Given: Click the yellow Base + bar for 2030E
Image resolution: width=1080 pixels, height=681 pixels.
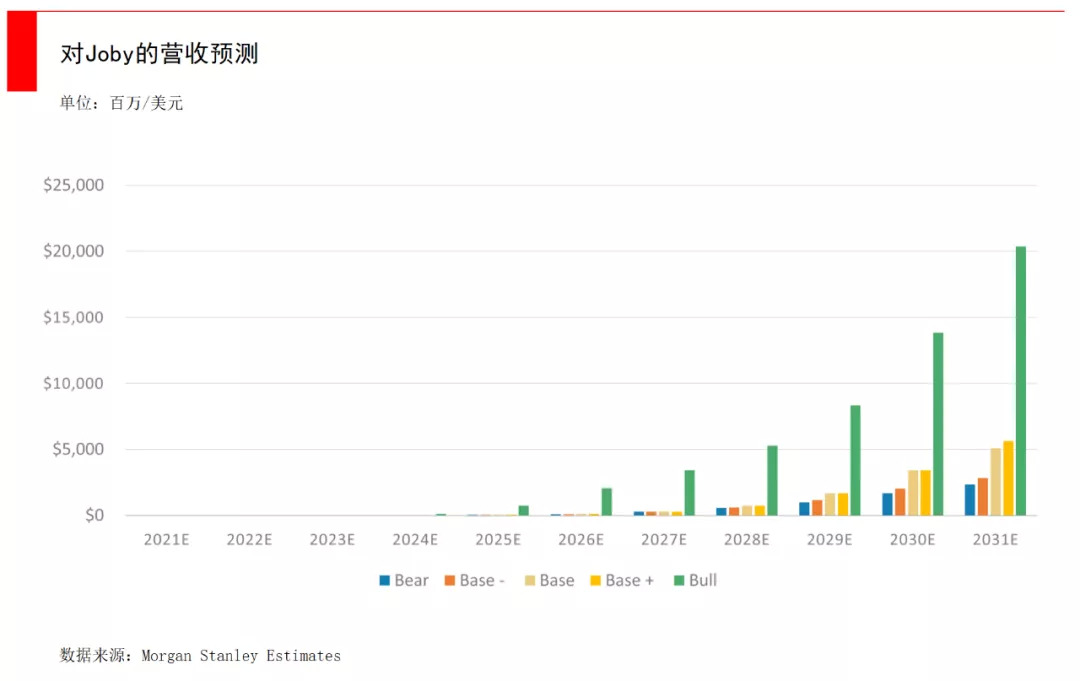Looking at the screenshot, I should click(x=926, y=493).
